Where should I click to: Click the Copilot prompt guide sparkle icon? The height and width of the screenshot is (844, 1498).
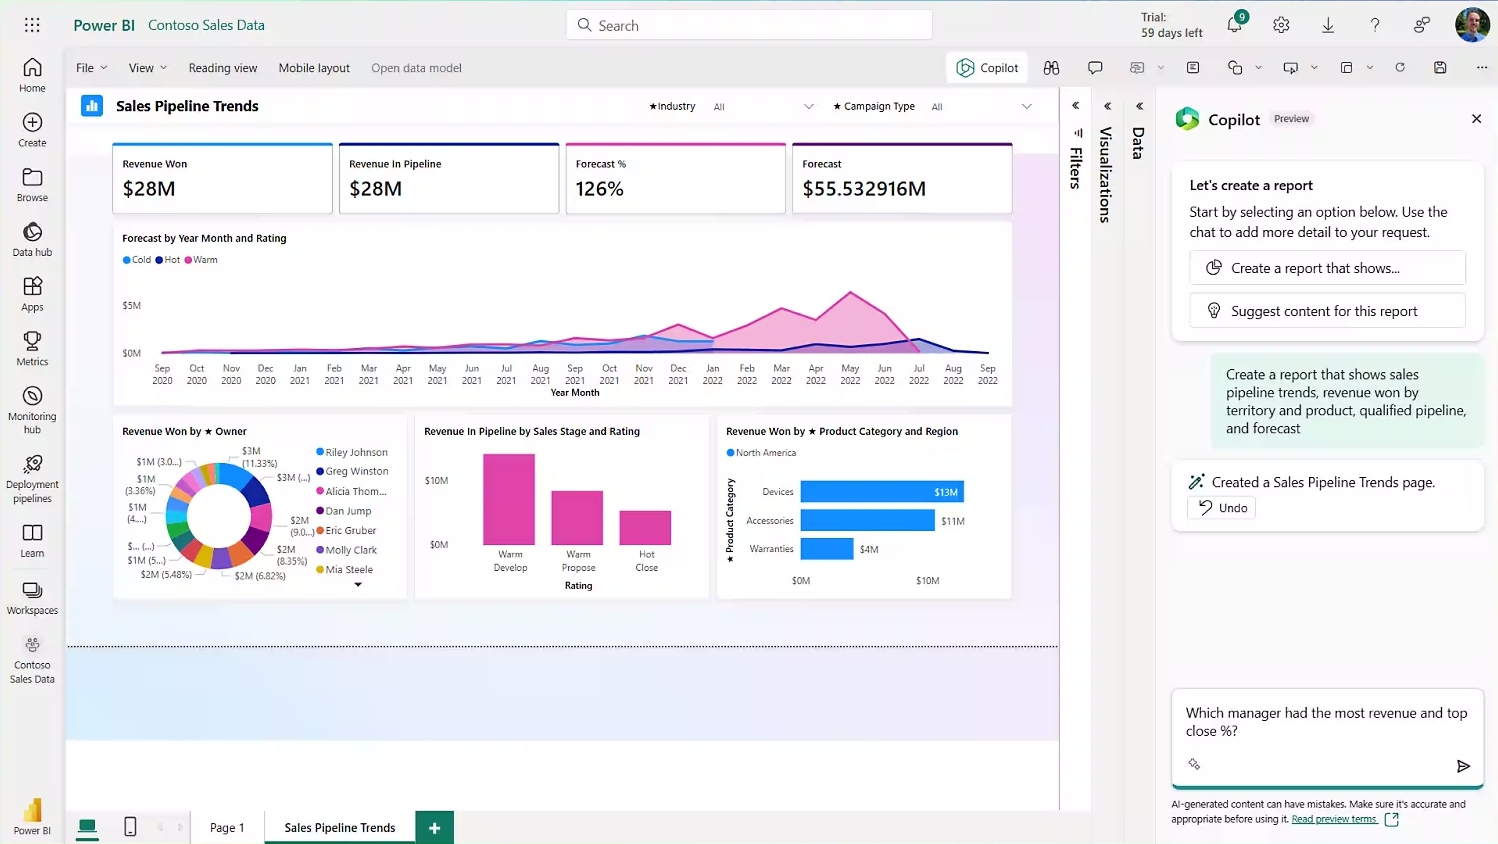[1194, 764]
